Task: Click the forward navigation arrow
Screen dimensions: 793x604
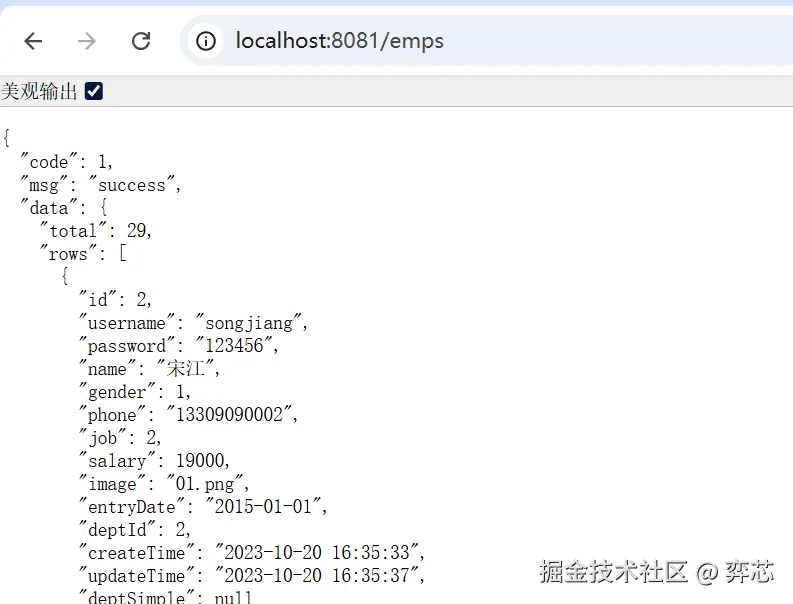Action: click(87, 41)
